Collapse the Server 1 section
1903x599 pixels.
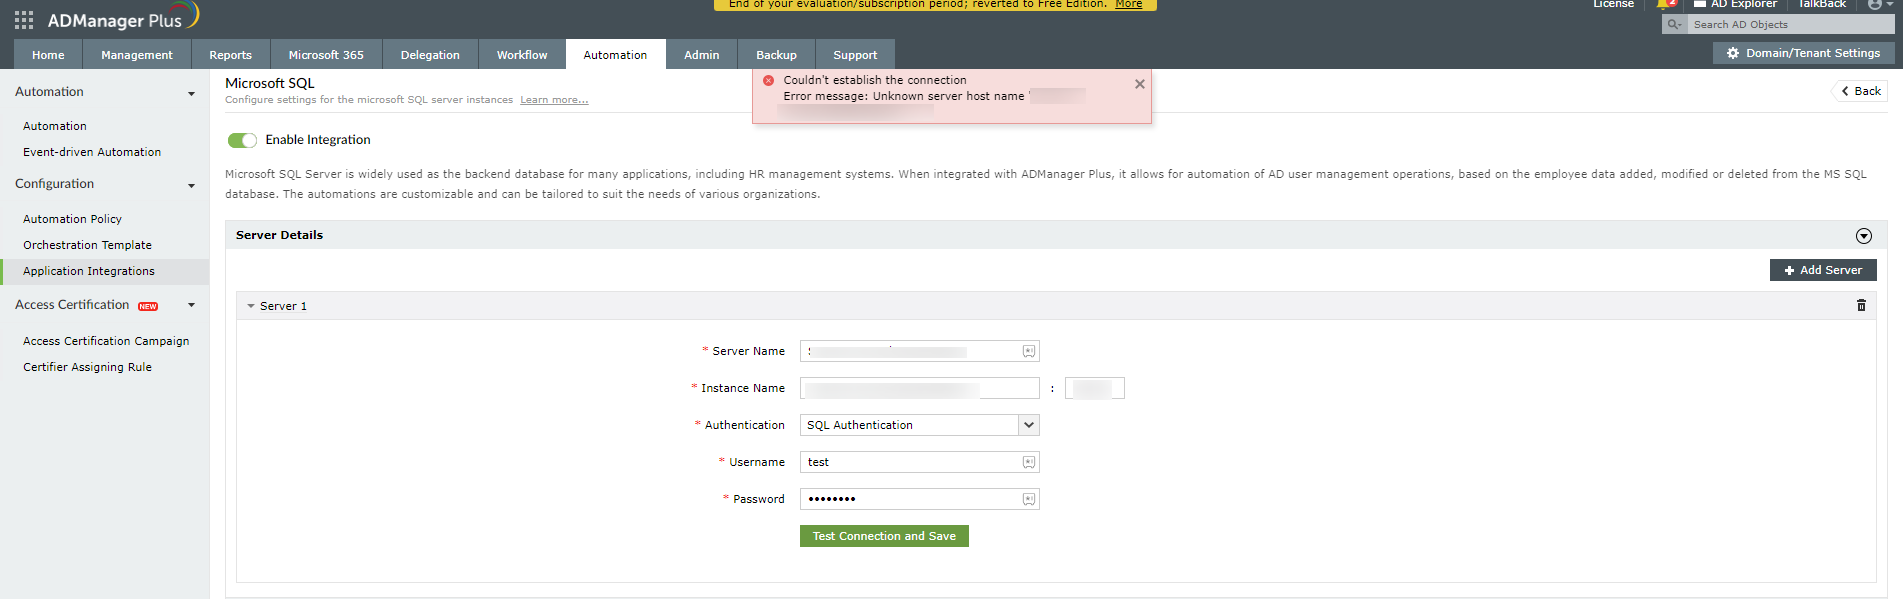click(x=252, y=307)
